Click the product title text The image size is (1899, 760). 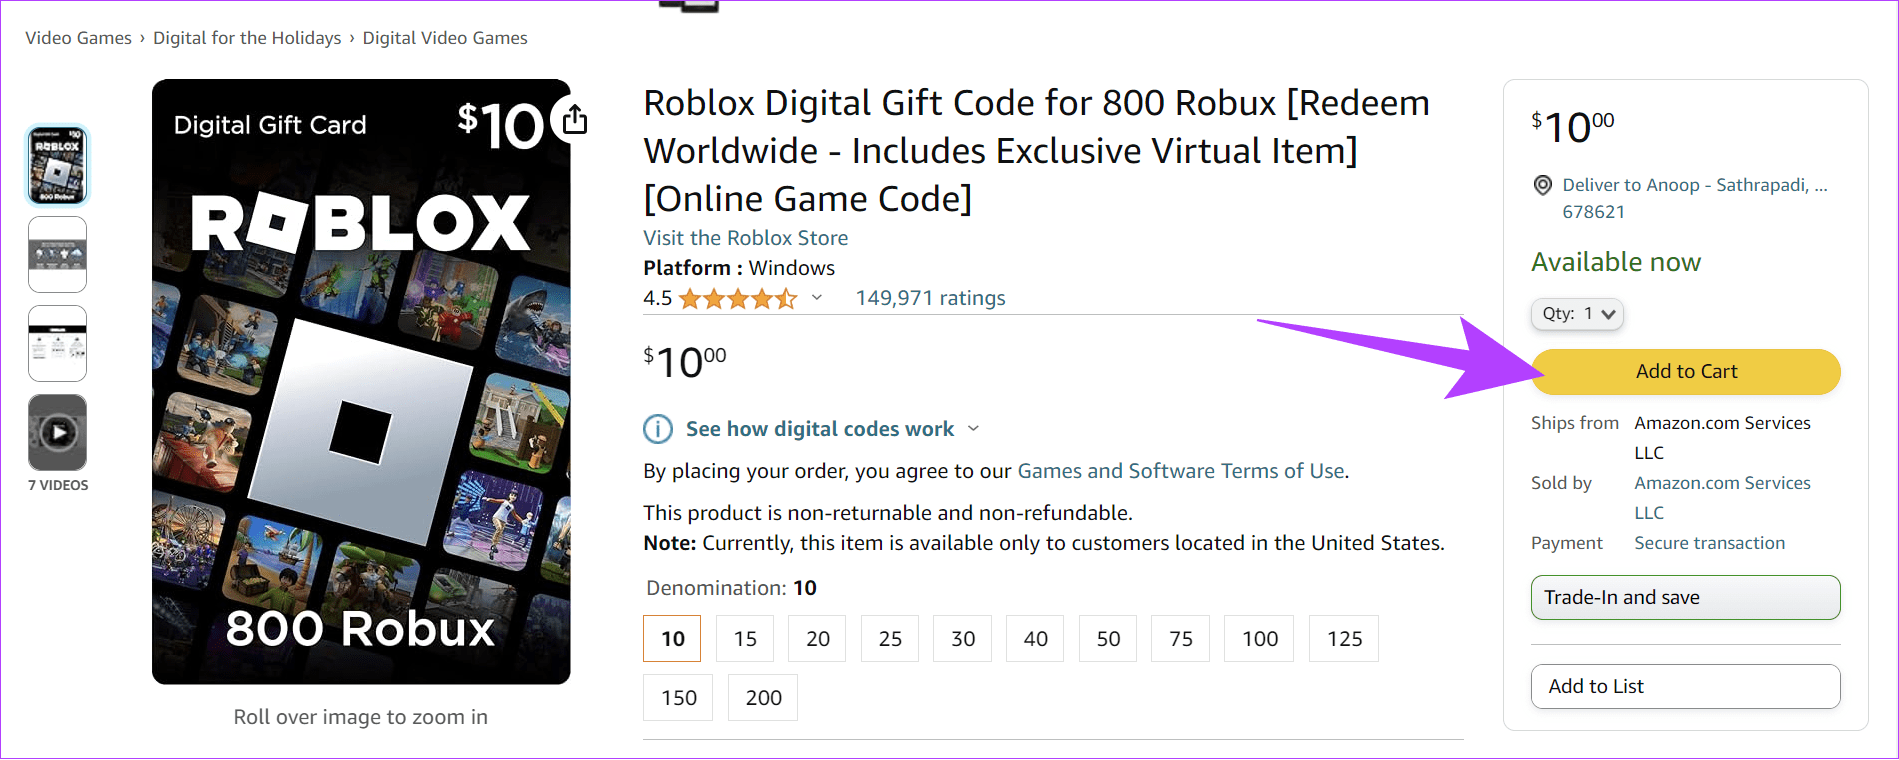click(1036, 151)
